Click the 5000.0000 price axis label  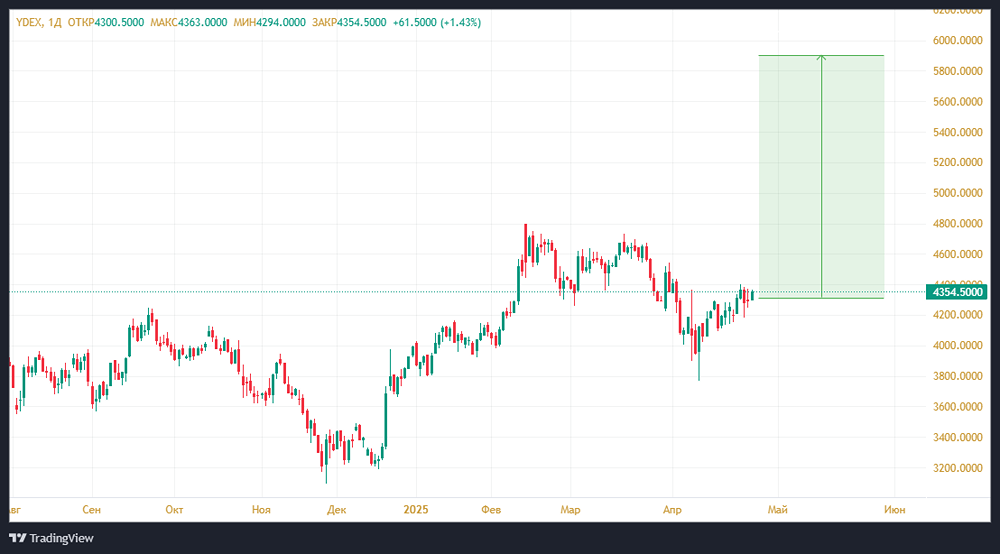tap(957, 193)
